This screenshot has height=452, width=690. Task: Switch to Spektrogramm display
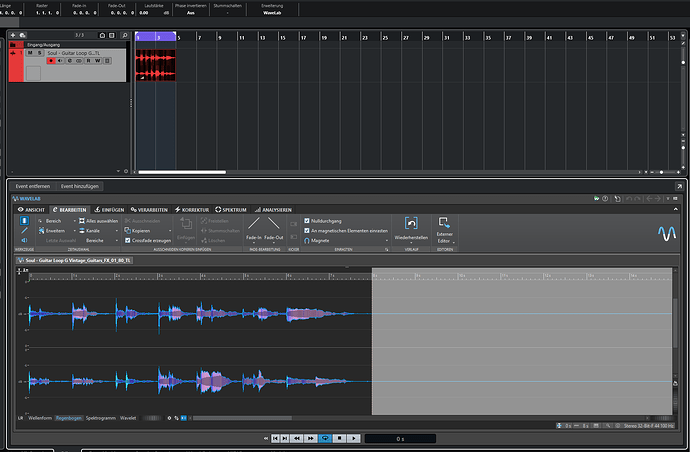101,418
